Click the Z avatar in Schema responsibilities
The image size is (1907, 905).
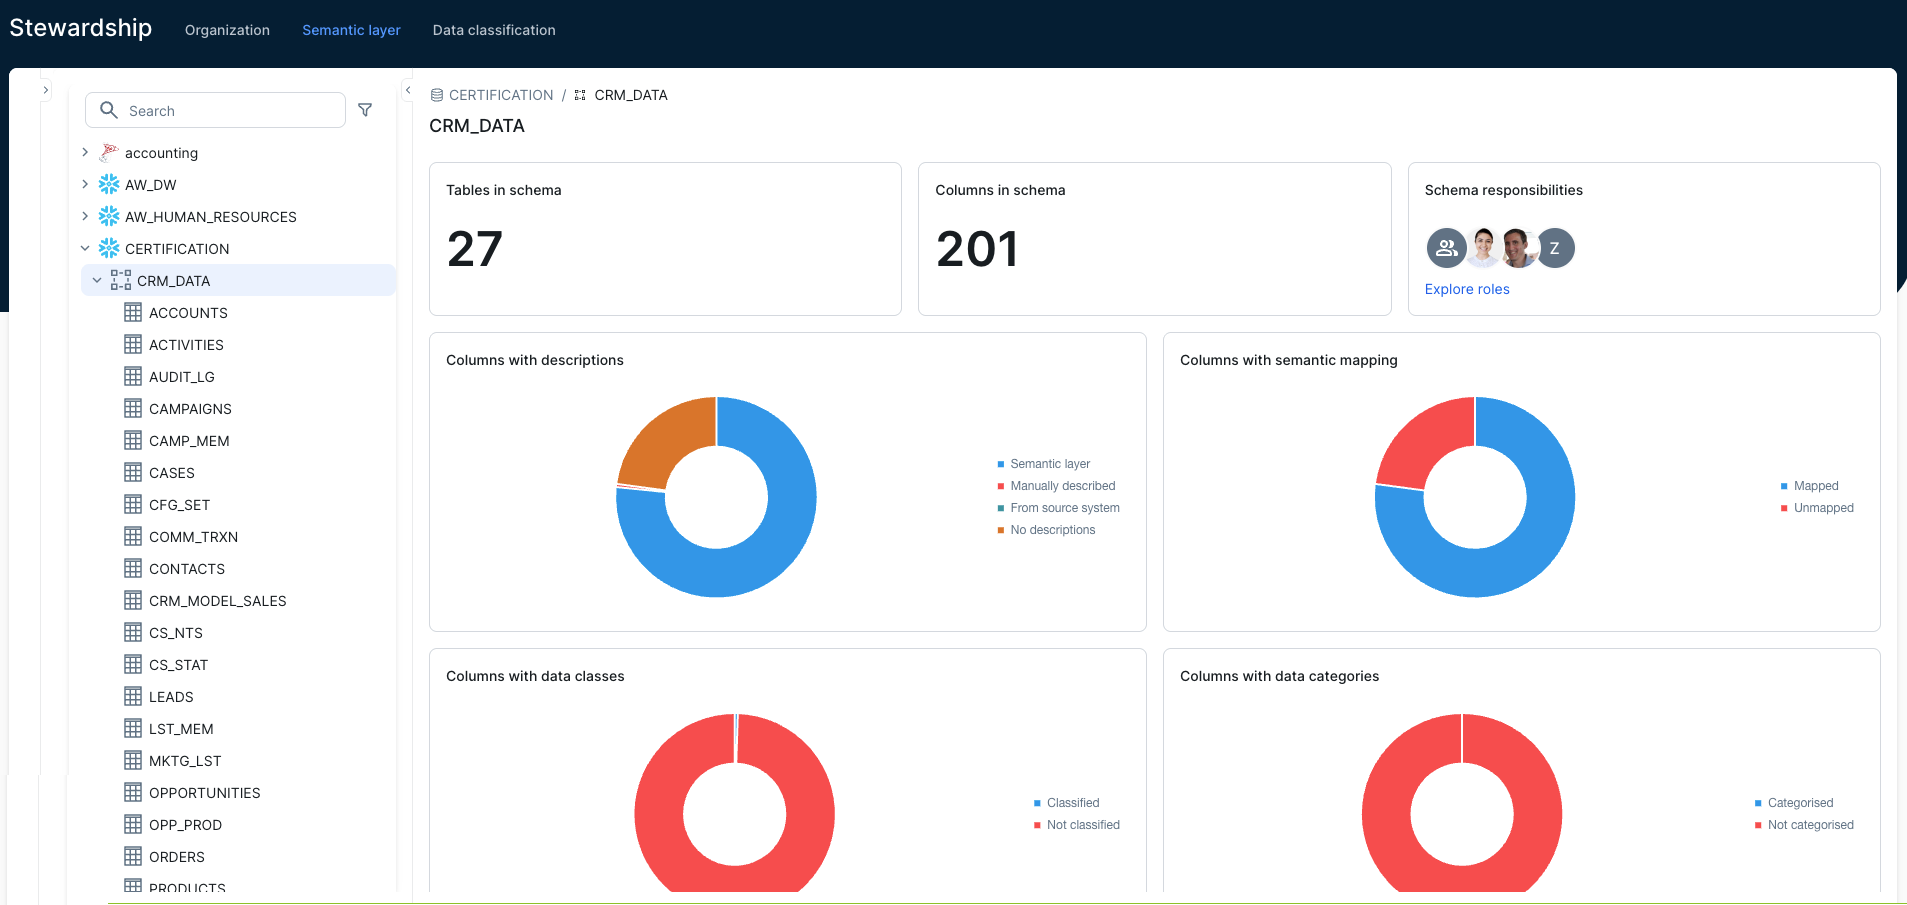1555,248
